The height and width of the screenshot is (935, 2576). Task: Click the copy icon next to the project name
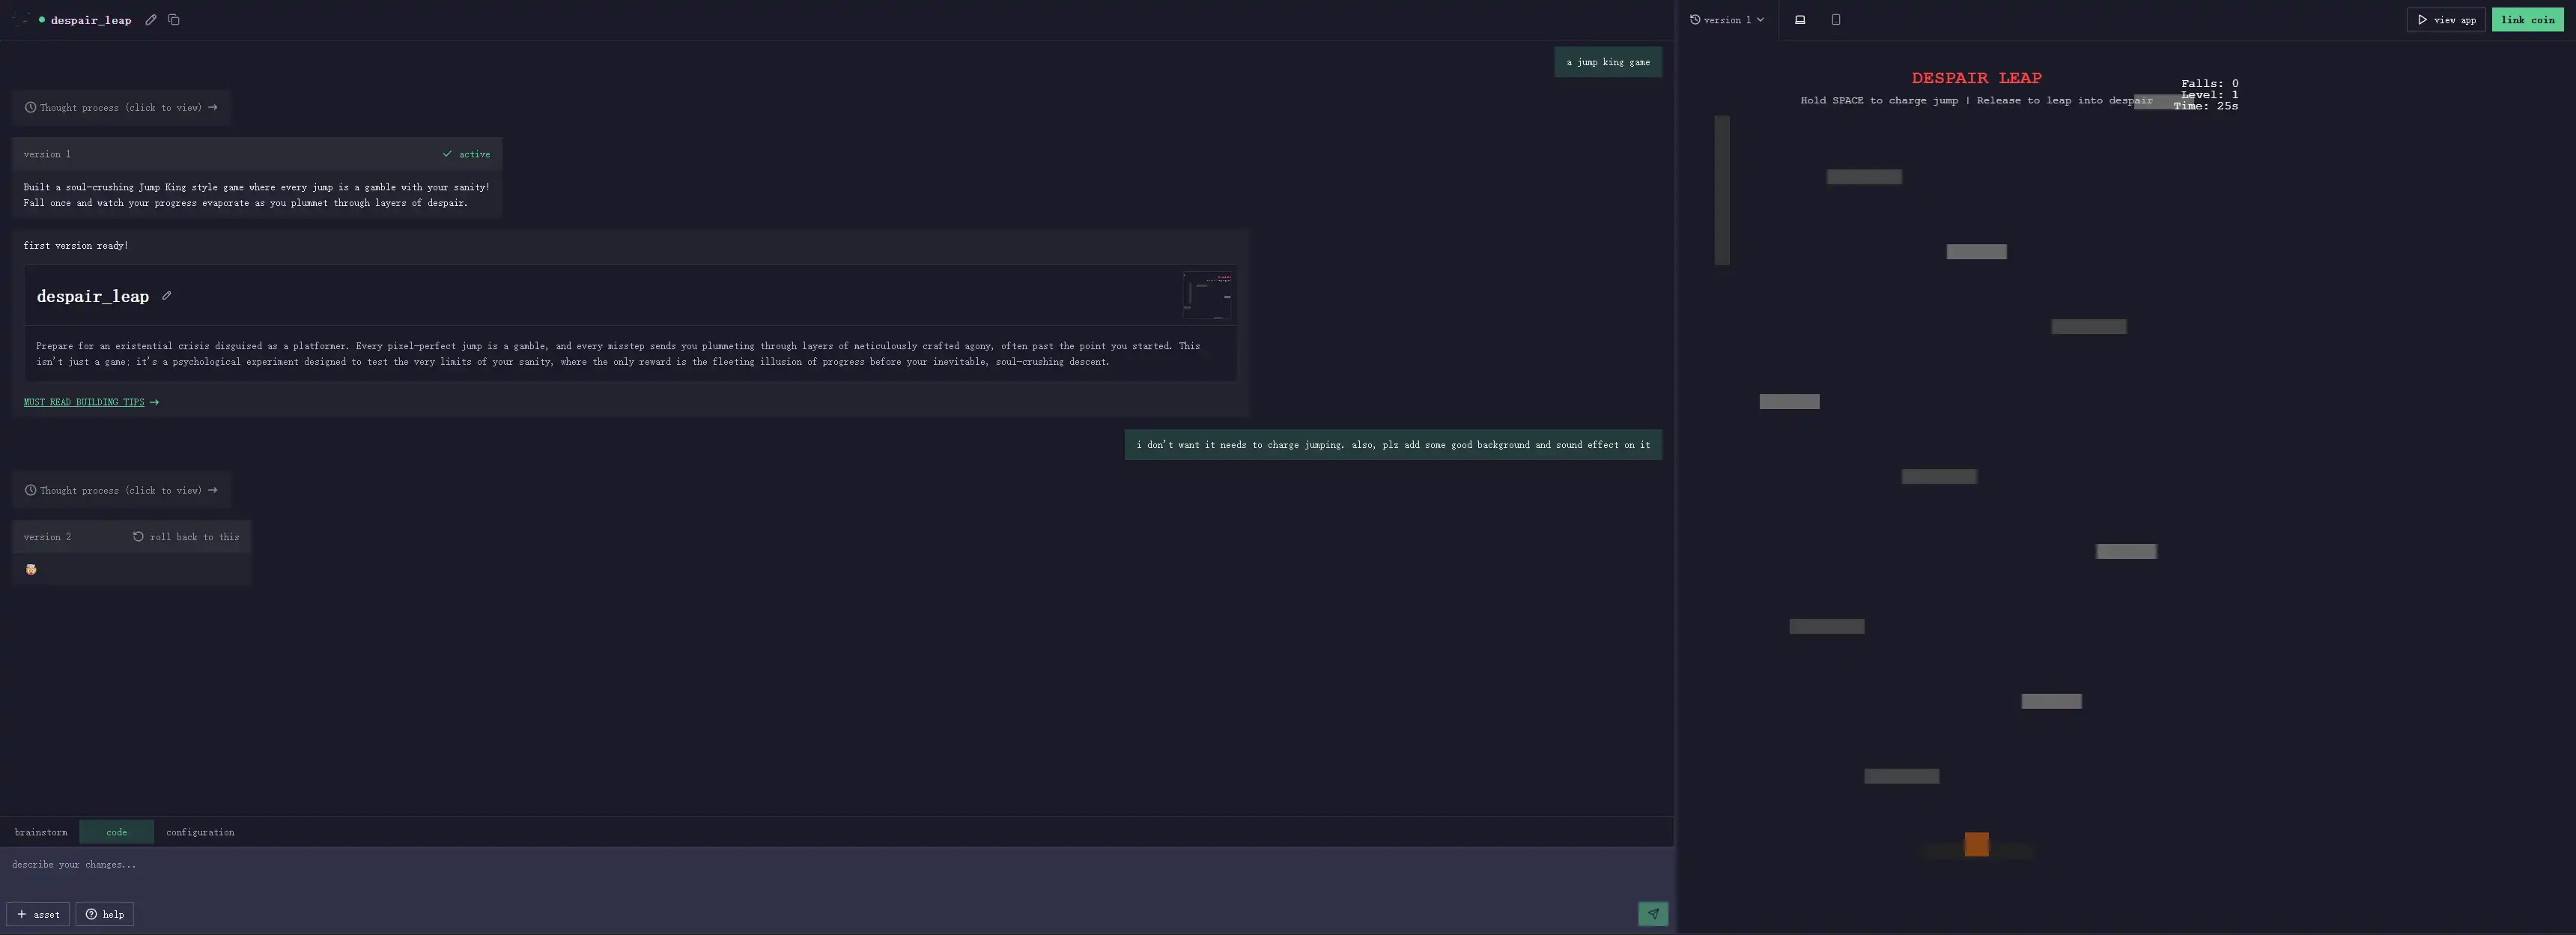(x=174, y=20)
